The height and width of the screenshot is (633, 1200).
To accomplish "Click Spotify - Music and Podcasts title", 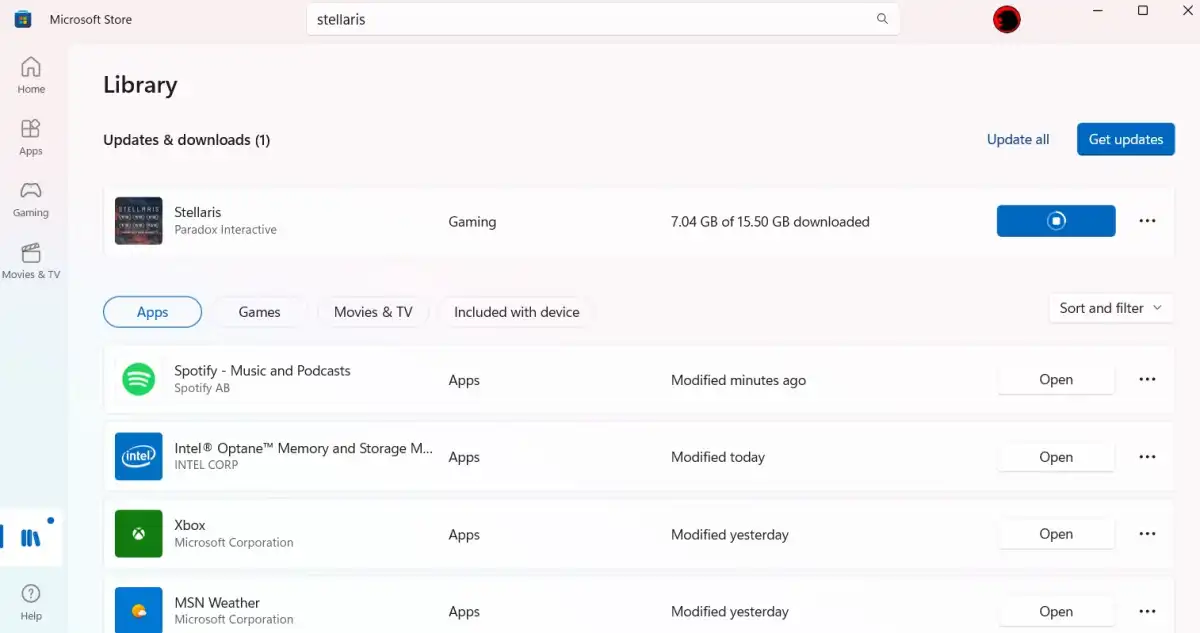I will pyautogui.click(x=262, y=370).
